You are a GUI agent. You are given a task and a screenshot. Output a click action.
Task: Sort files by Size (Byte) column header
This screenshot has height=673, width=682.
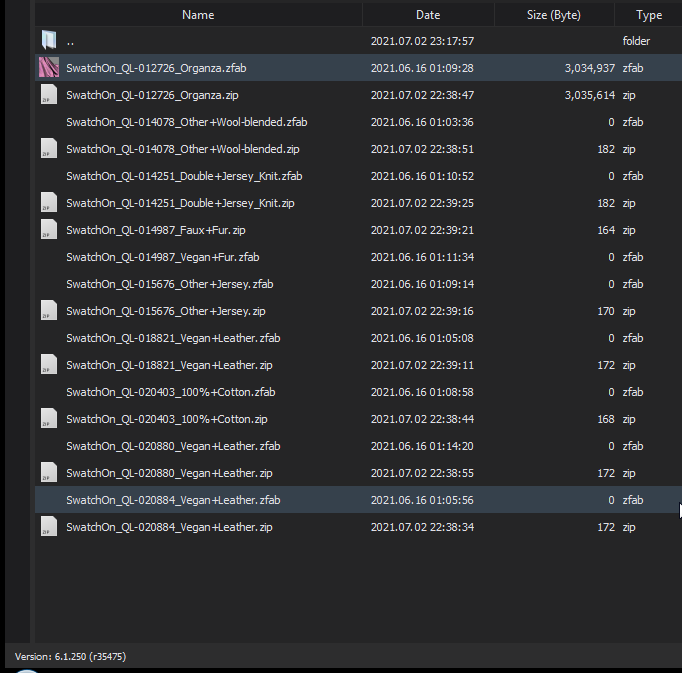coord(554,15)
